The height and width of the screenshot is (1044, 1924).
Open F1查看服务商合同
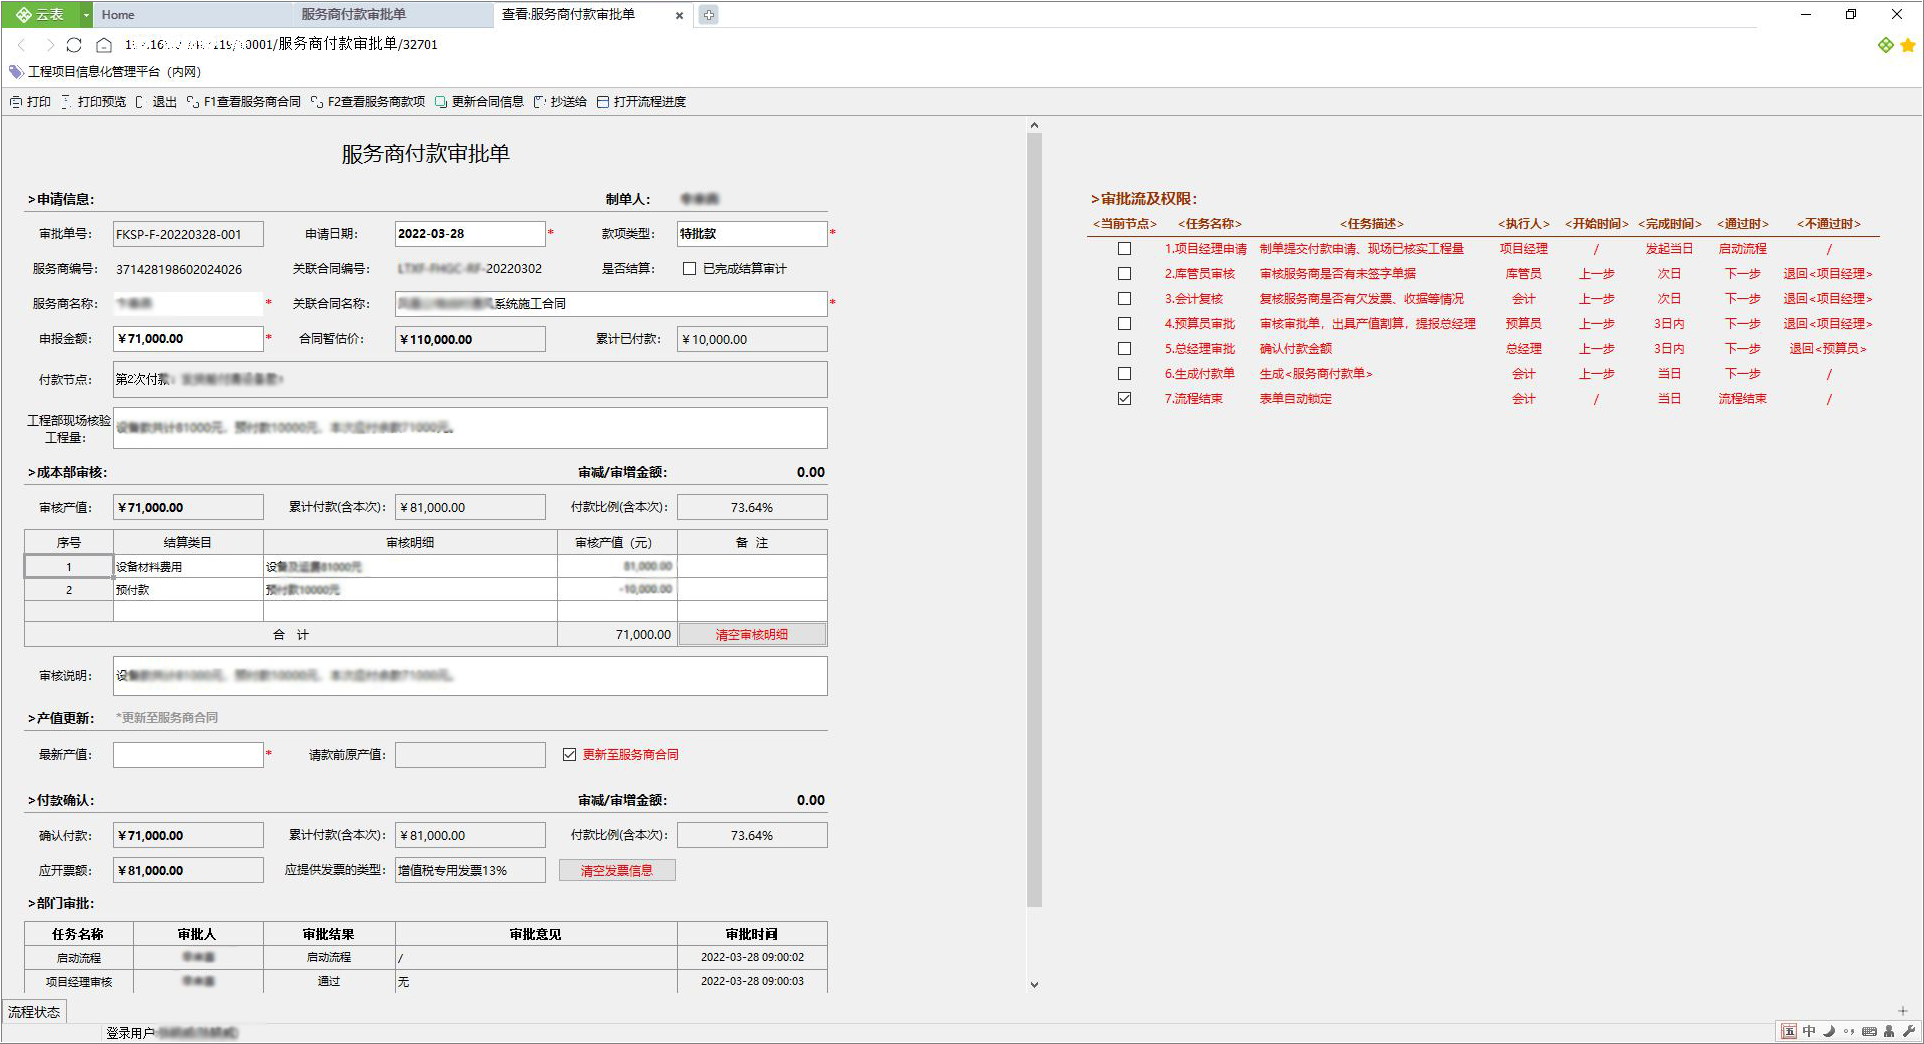[244, 102]
